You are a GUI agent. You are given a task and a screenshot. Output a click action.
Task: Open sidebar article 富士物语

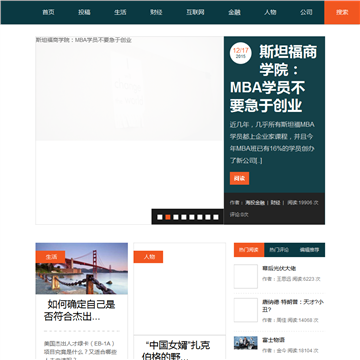pos(273,340)
